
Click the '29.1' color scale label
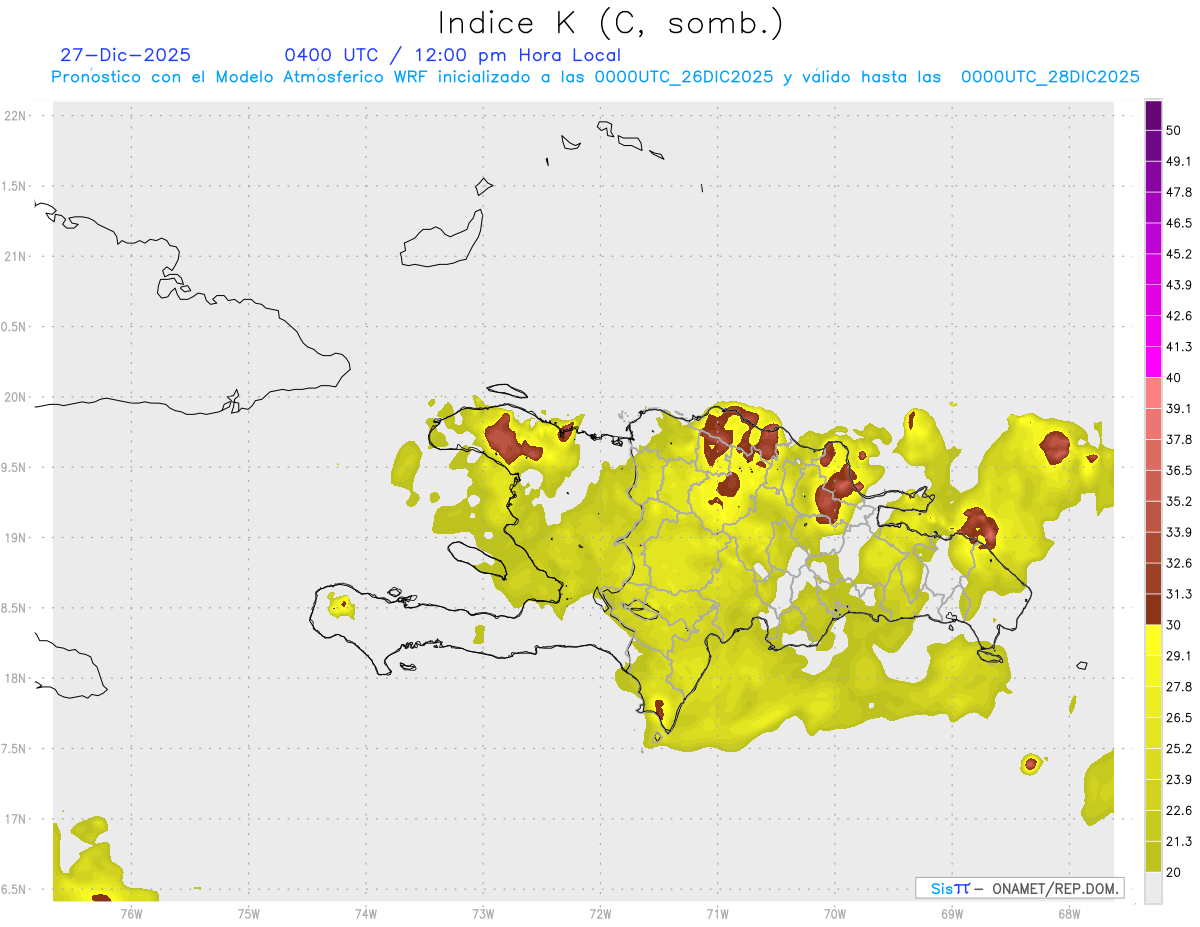[1179, 656]
